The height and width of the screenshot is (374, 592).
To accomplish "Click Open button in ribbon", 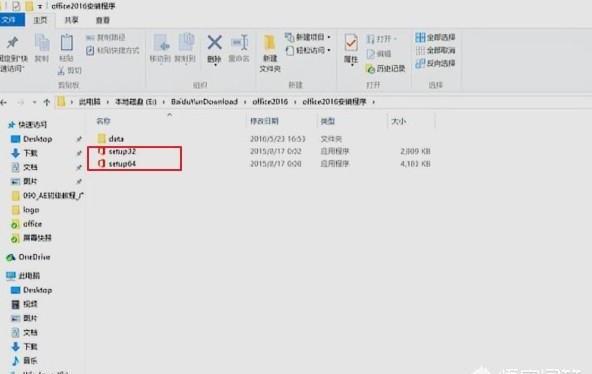I will [x=381, y=38].
